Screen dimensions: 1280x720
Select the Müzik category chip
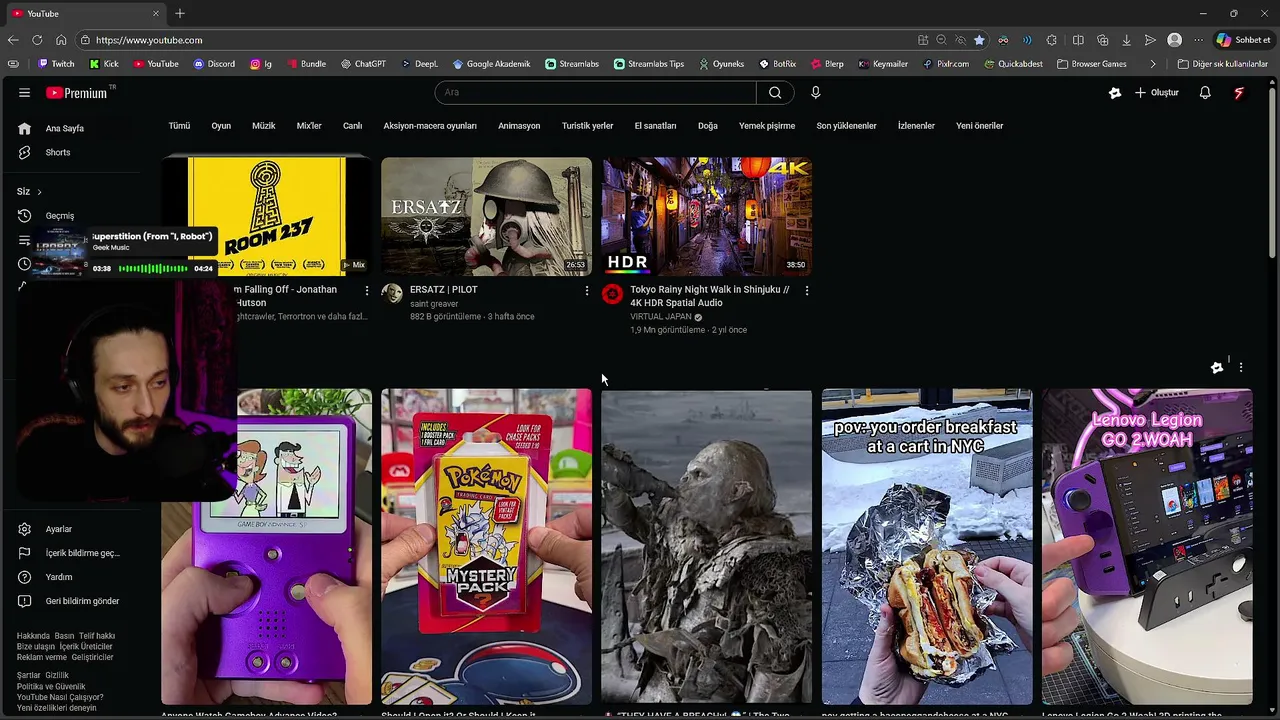tap(263, 126)
